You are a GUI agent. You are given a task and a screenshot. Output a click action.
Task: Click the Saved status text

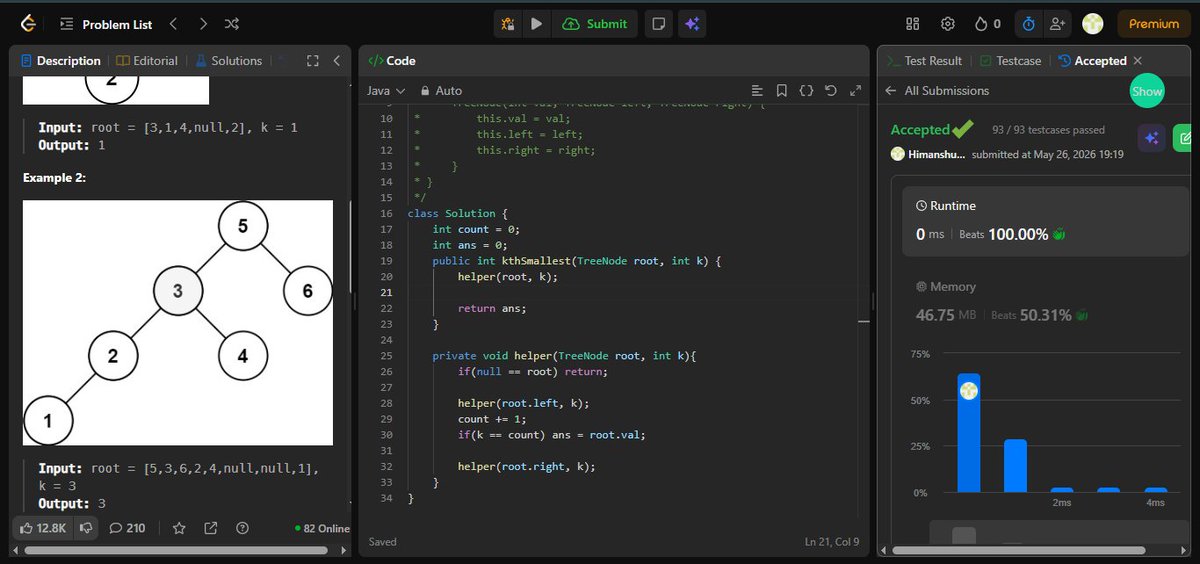[382, 542]
